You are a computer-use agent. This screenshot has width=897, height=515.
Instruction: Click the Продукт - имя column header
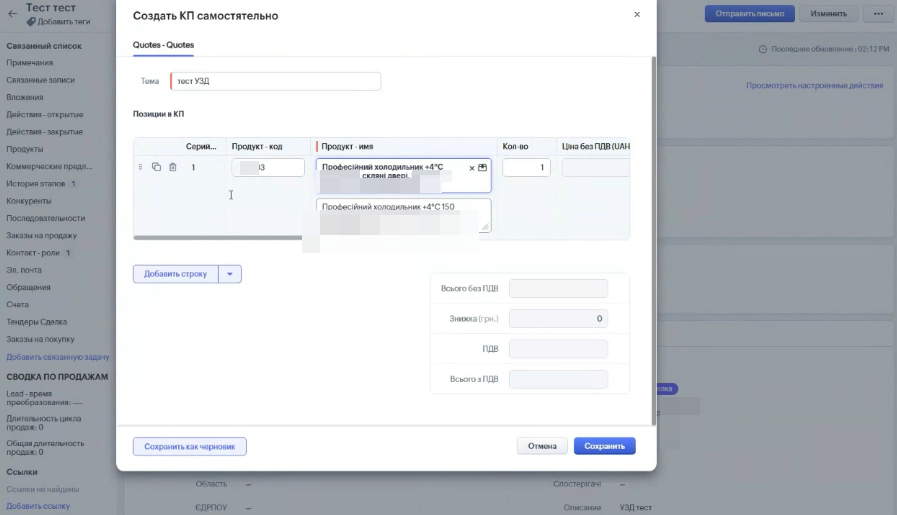click(x=347, y=146)
